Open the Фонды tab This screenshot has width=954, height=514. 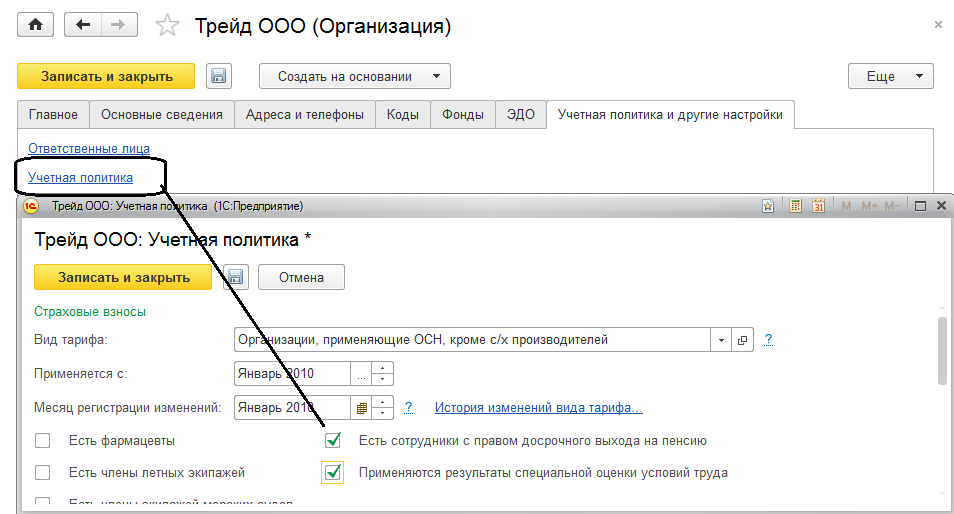[x=463, y=114]
